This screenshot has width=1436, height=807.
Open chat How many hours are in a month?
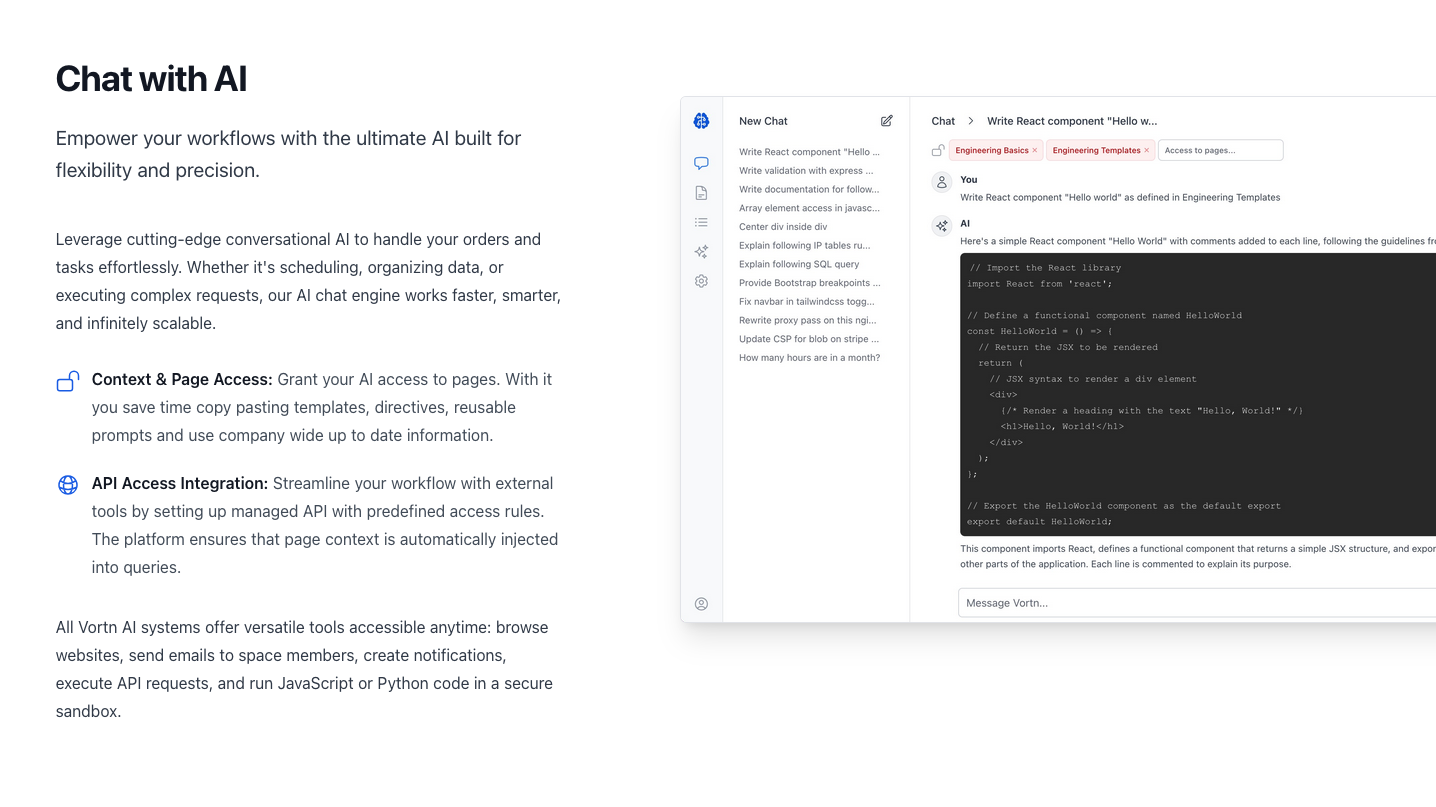pos(810,357)
